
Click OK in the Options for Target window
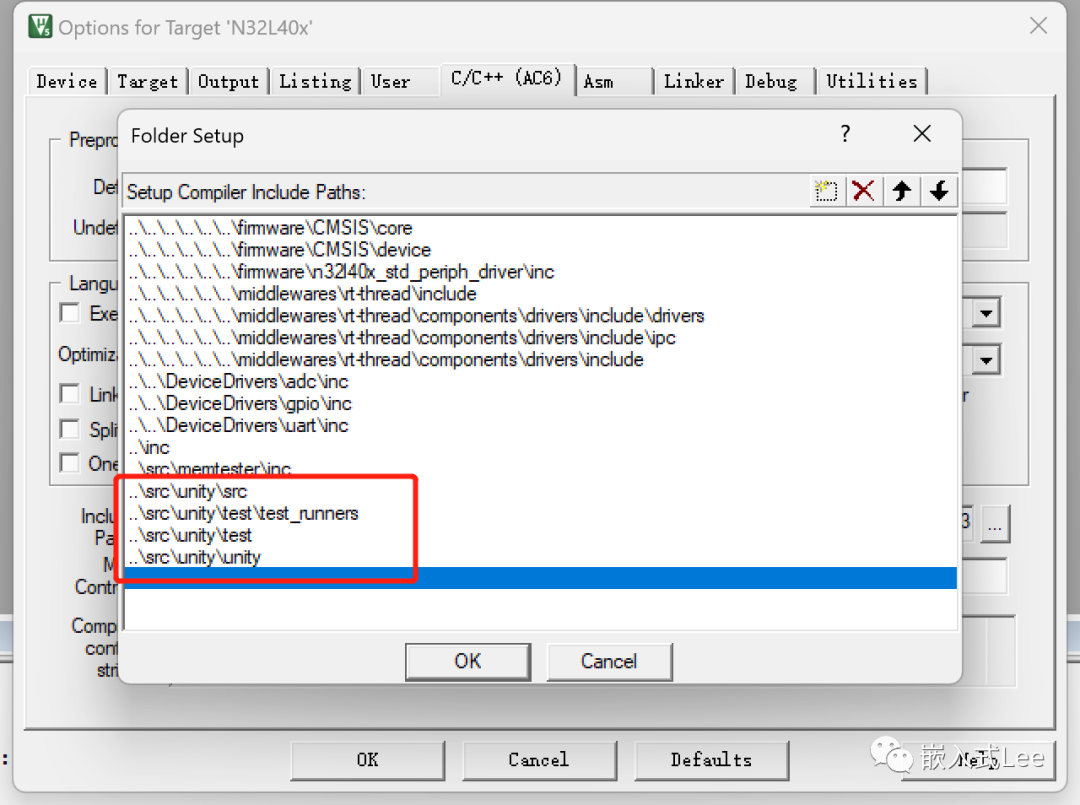(x=367, y=760)
